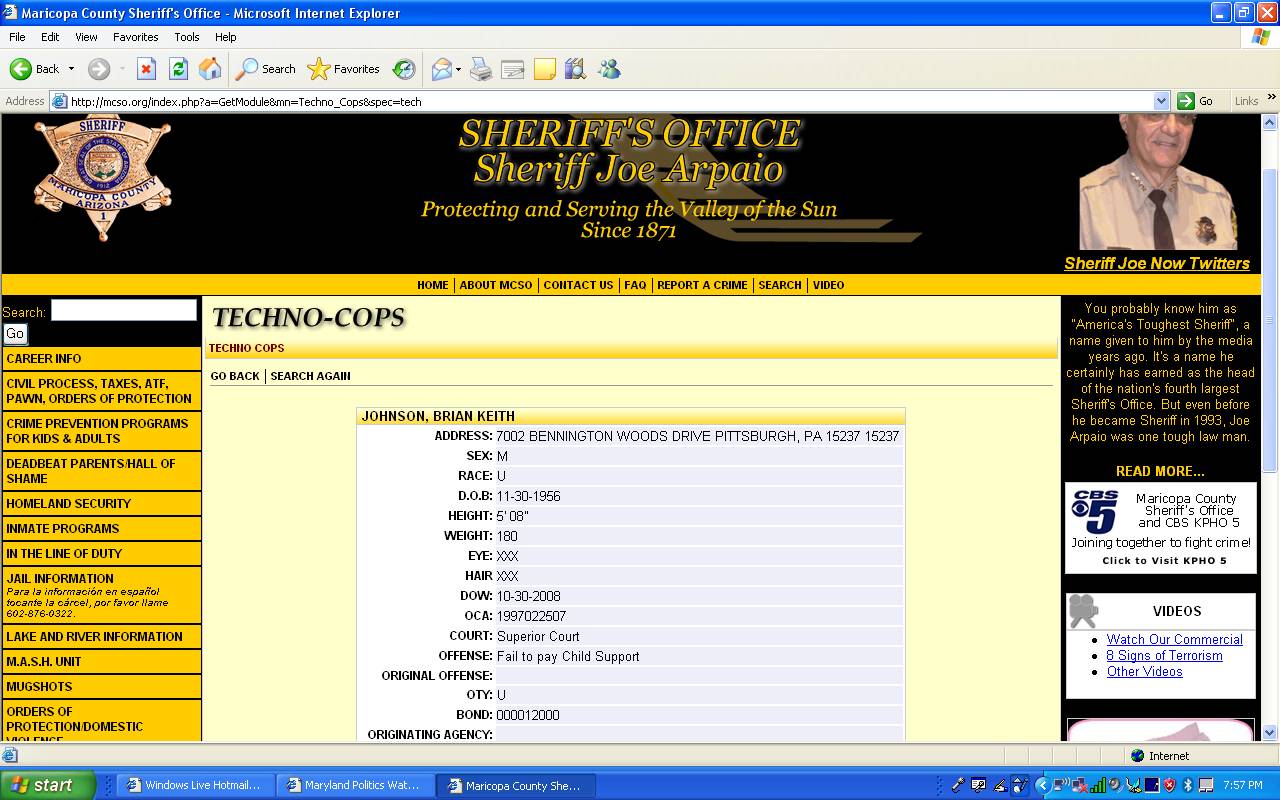
Task: Open INMATE PROGRAMS sidebar item
Action: pos(102,528)
